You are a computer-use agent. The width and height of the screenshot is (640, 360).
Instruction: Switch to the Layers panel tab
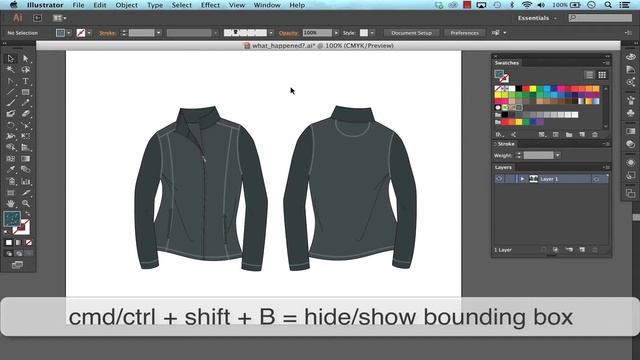[x=503, y=167]
